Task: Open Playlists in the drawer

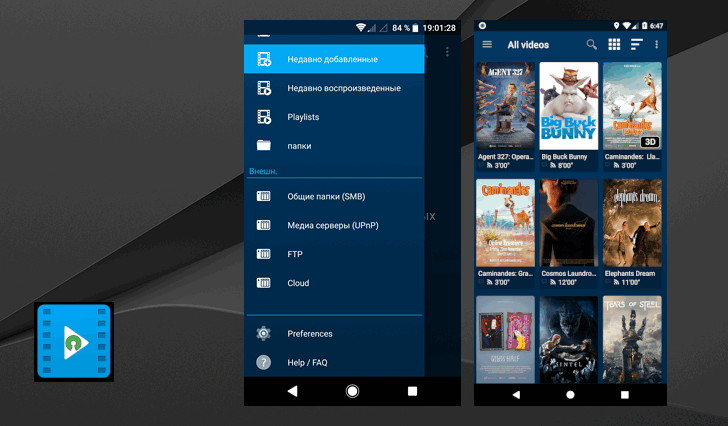Action: point(334,117)
